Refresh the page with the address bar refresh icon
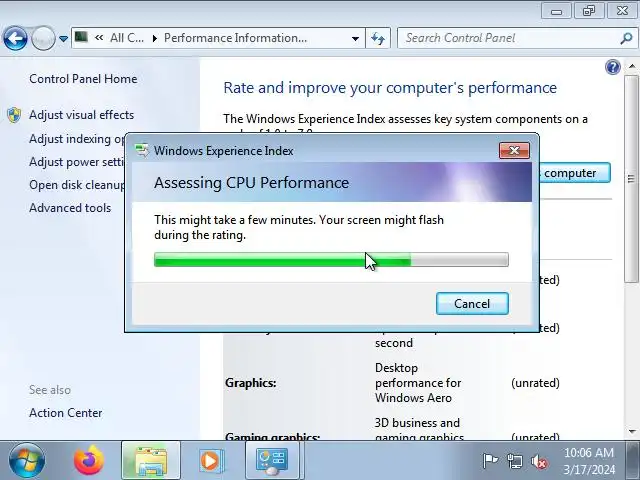Viewport: 640px width, 480px height. (378, 38)
